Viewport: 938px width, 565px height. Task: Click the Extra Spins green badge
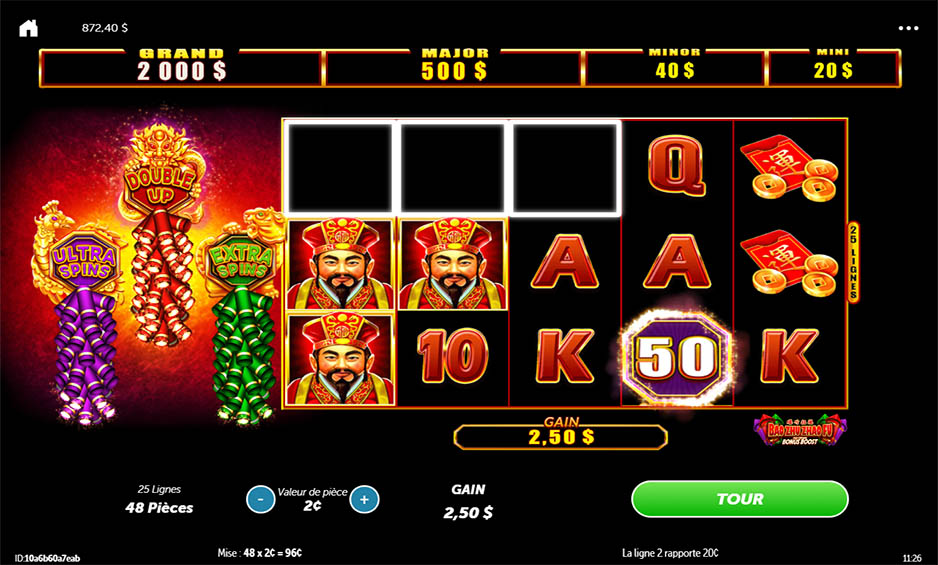click(240, 262)
